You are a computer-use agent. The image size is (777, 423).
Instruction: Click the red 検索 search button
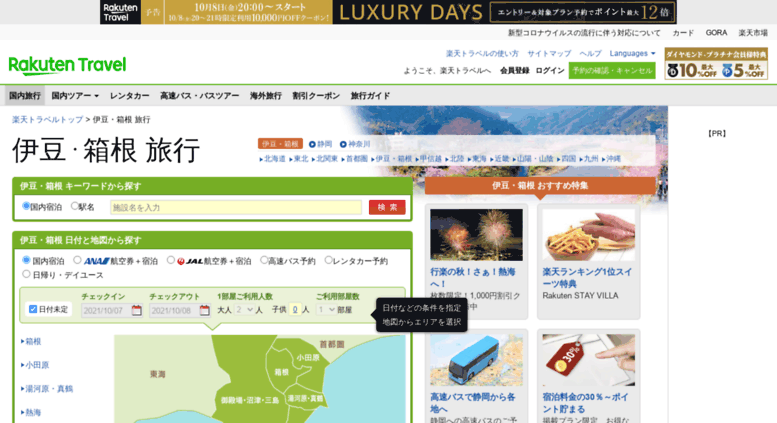click(x=387, y=207)
